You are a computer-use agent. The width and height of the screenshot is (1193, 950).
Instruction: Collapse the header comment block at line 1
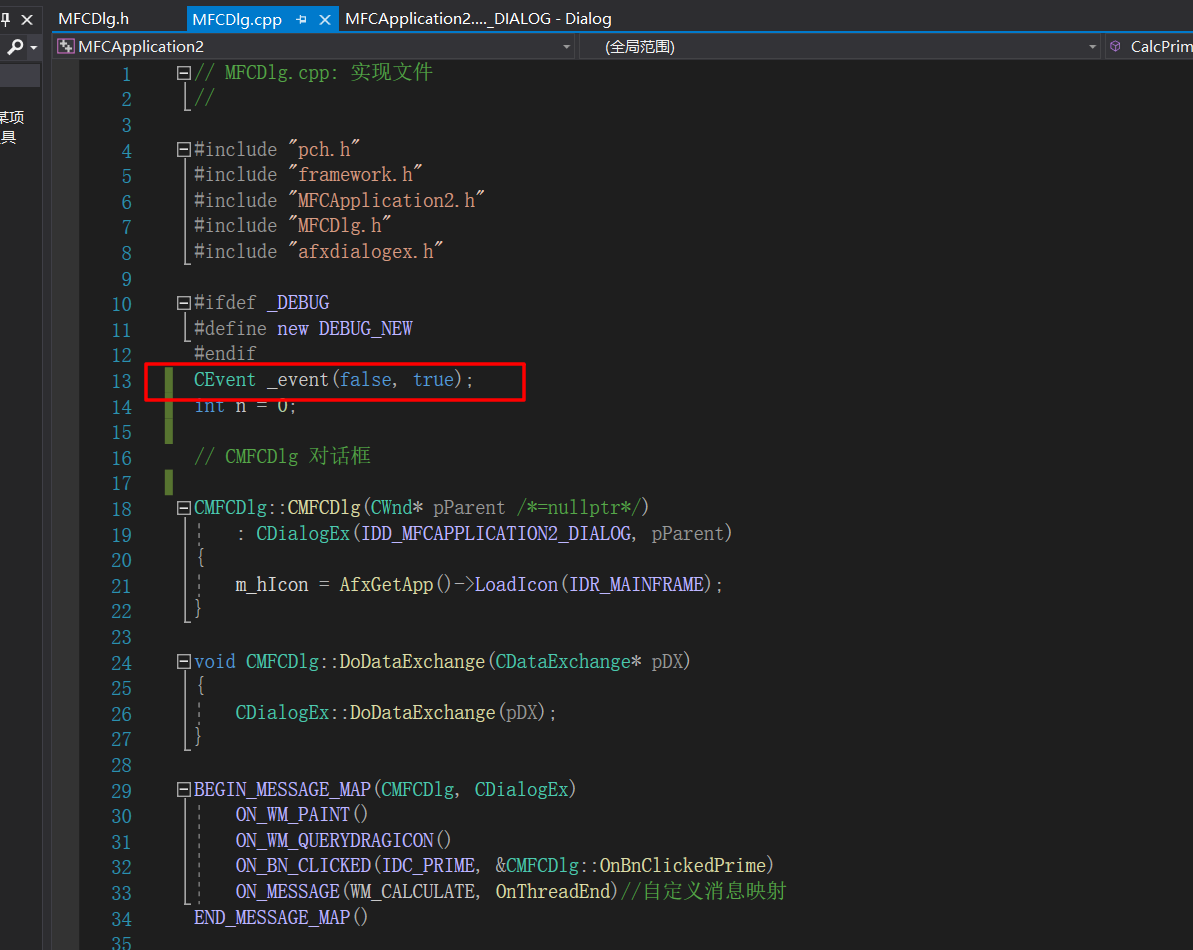pos(183,73)
